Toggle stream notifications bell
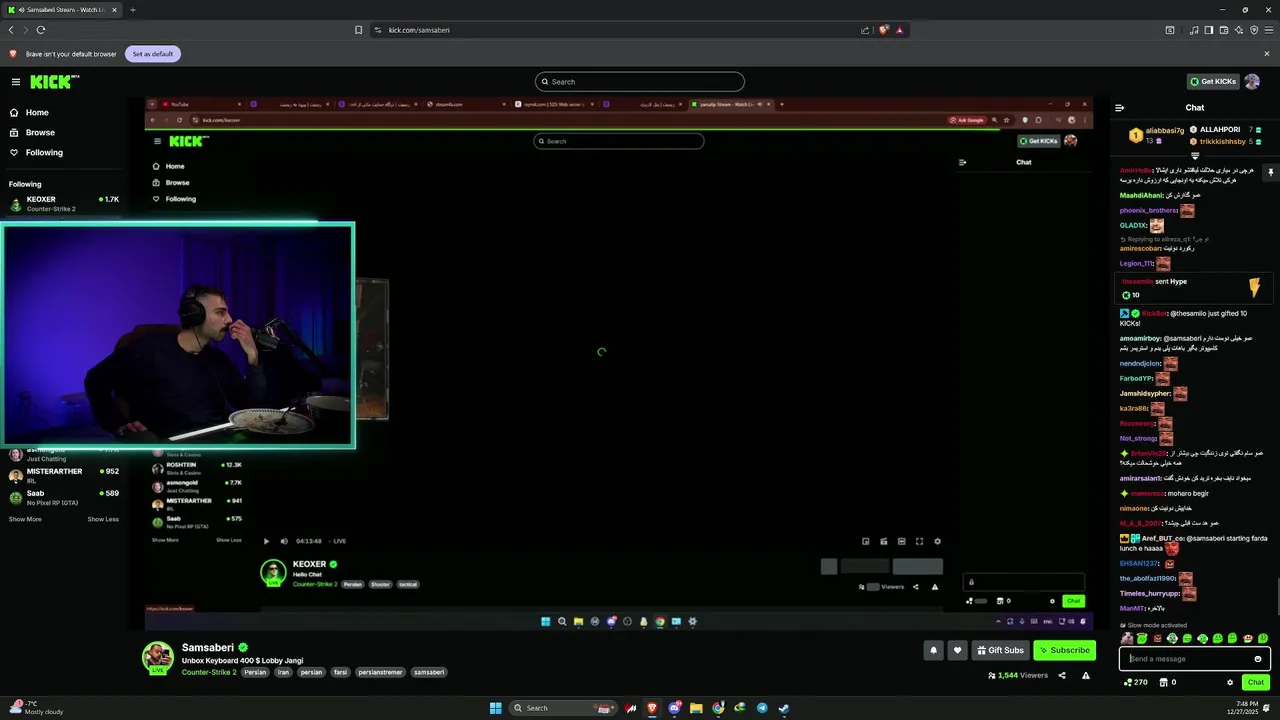The width and height of the screenshot is (1280, 720). coord(933,650)
